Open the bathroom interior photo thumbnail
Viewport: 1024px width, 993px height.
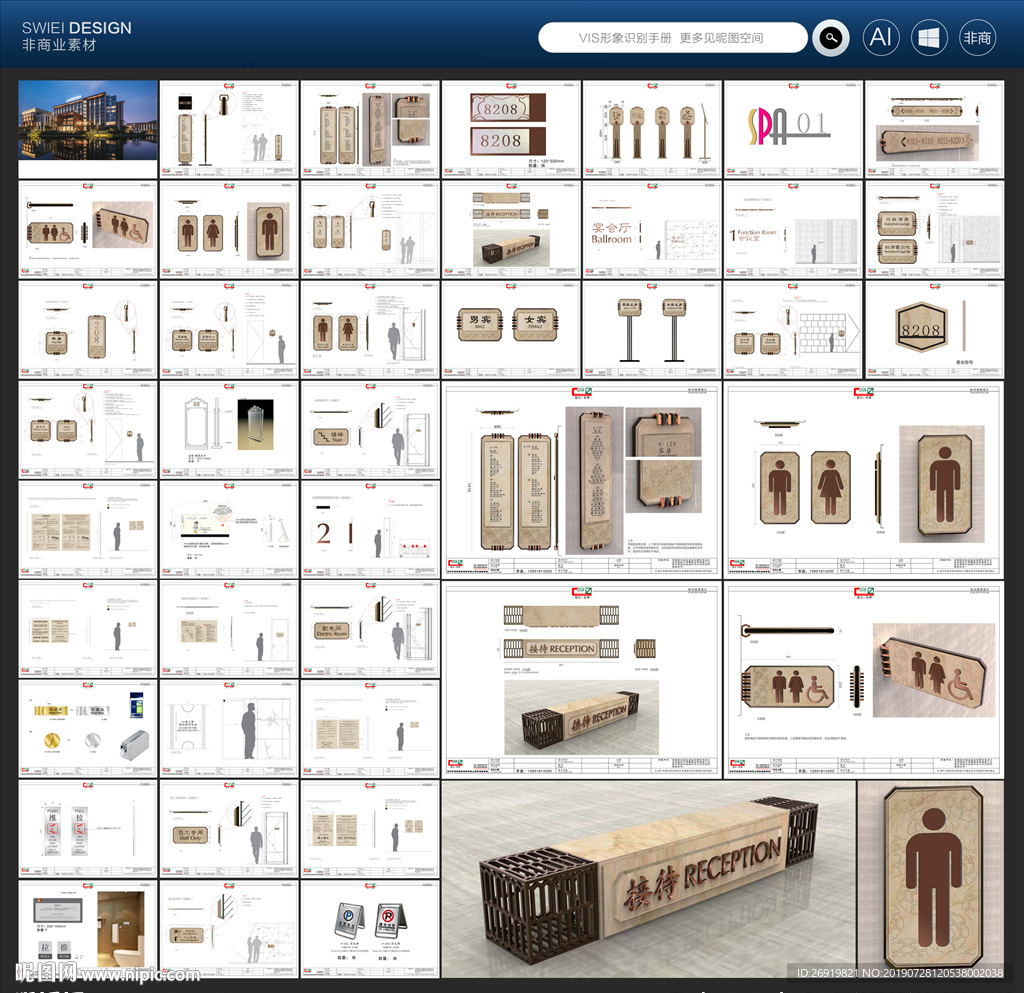tap(88, 930)
